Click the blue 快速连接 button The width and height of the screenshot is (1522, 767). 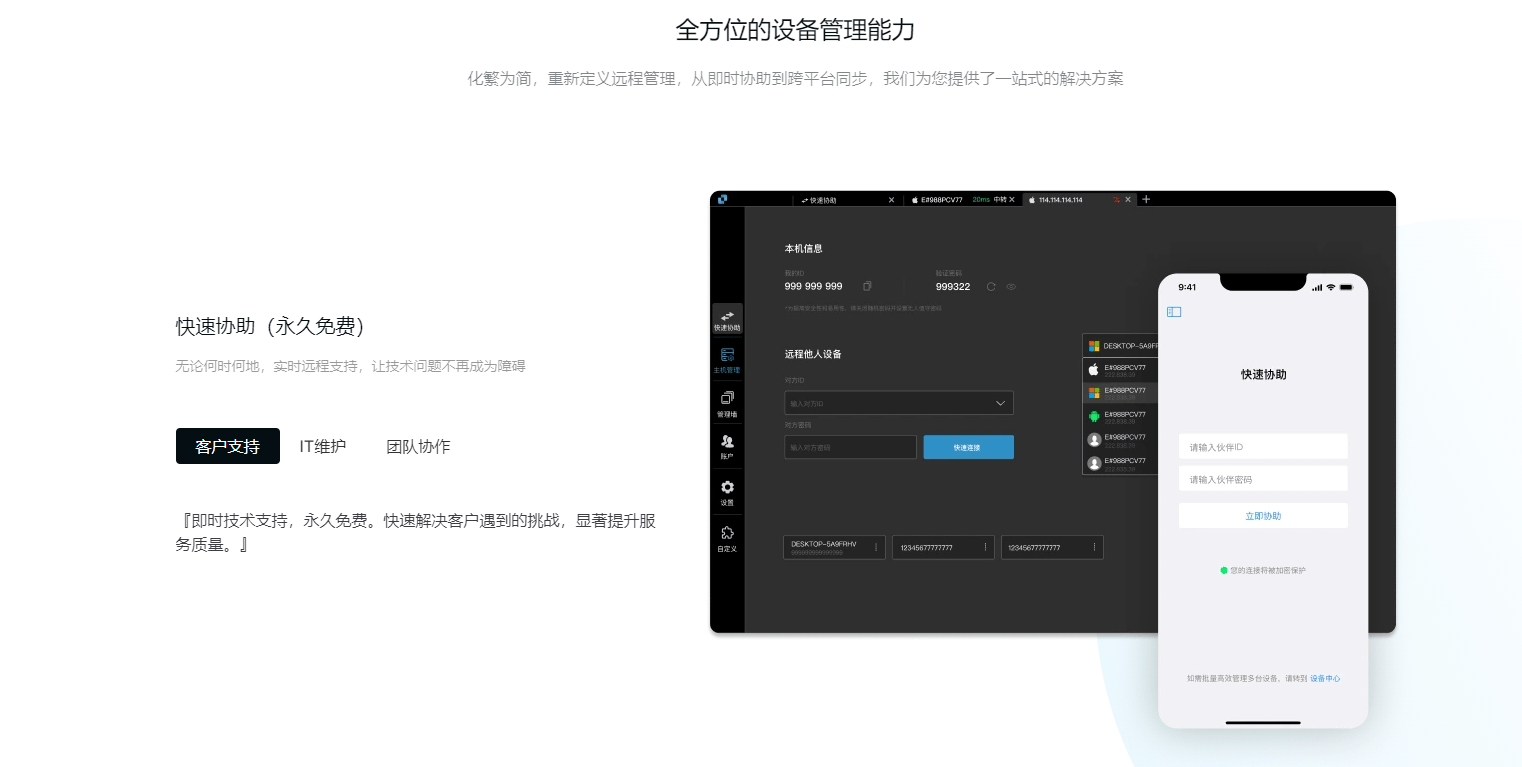point(968,447)
